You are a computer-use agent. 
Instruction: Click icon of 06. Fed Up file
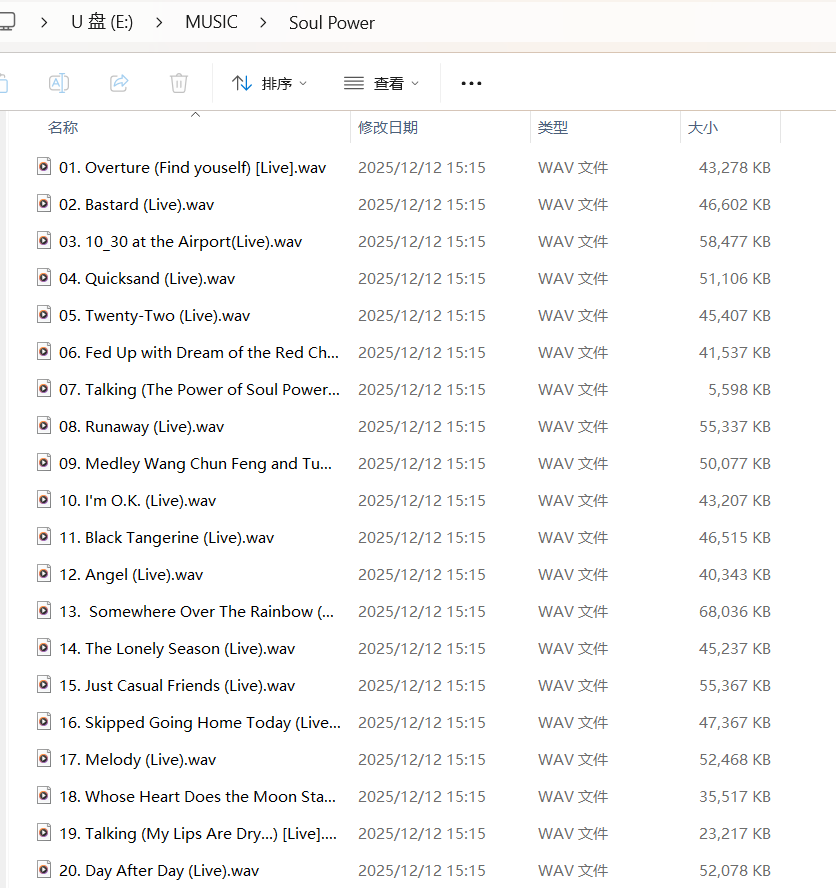point(44,351)
